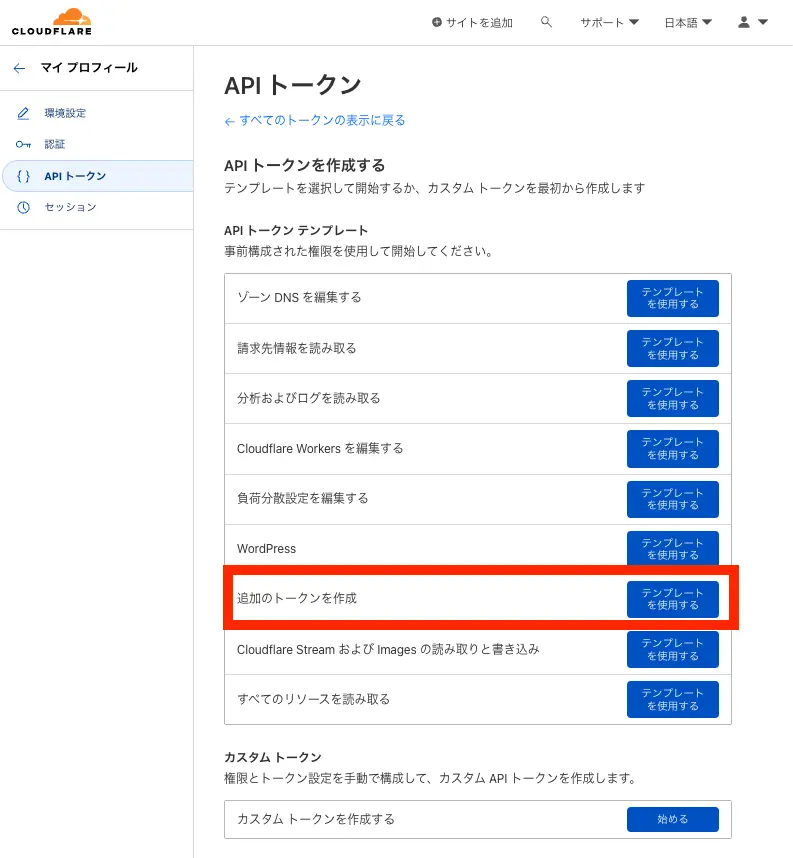Image resolution: width=793 pixels, height=858 pixels.
Task: Select the clock icon beside セッション
Action: pos(22,207)
